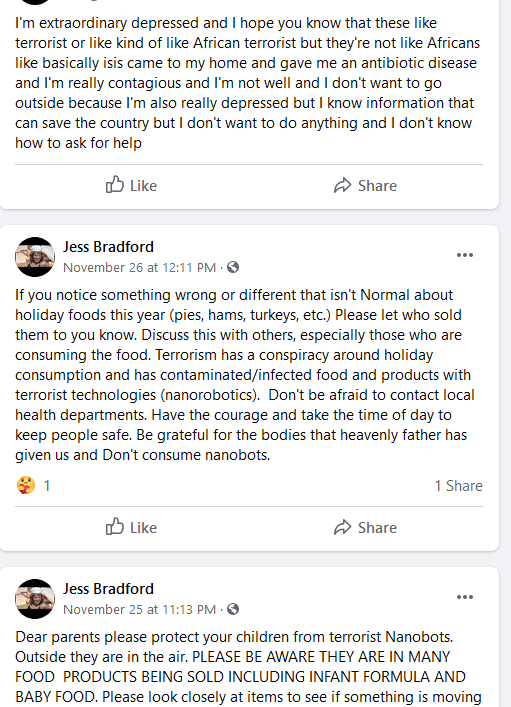Open Jess Bradford name link on November 26 post
Viewport: 511px width, 707px height.
[x=108, y=247]
